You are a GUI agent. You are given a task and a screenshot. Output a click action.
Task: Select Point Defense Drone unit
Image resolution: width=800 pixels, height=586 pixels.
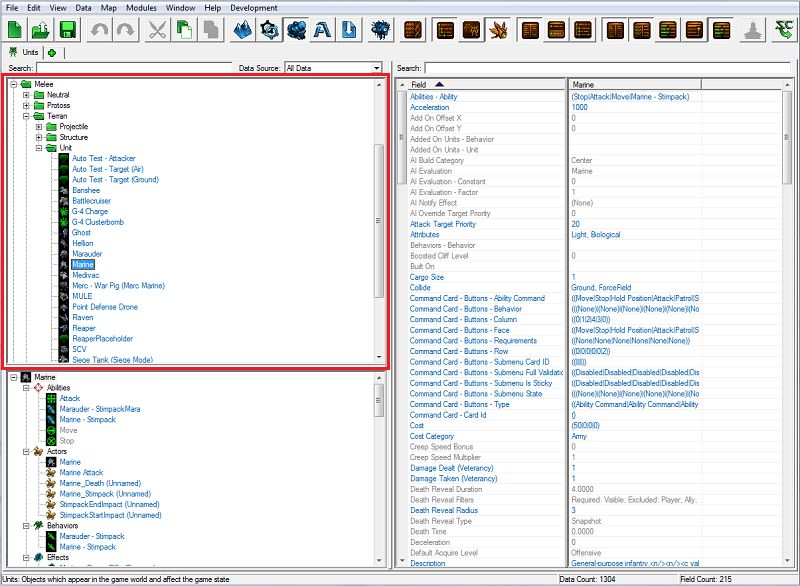pos(105,307)
